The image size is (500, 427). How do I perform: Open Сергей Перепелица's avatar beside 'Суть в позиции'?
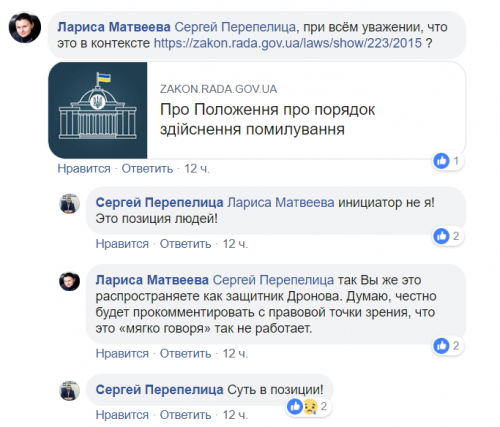coord(70,390)
